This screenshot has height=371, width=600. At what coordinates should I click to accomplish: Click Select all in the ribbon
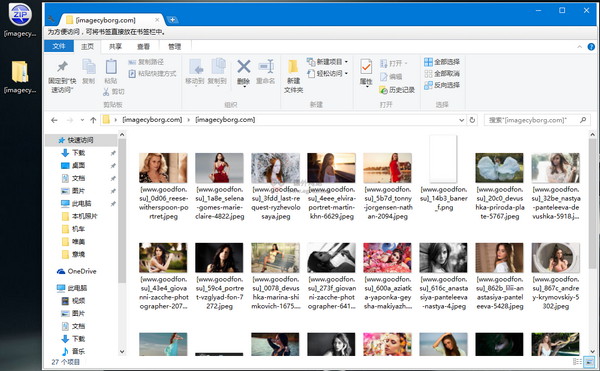442,62
